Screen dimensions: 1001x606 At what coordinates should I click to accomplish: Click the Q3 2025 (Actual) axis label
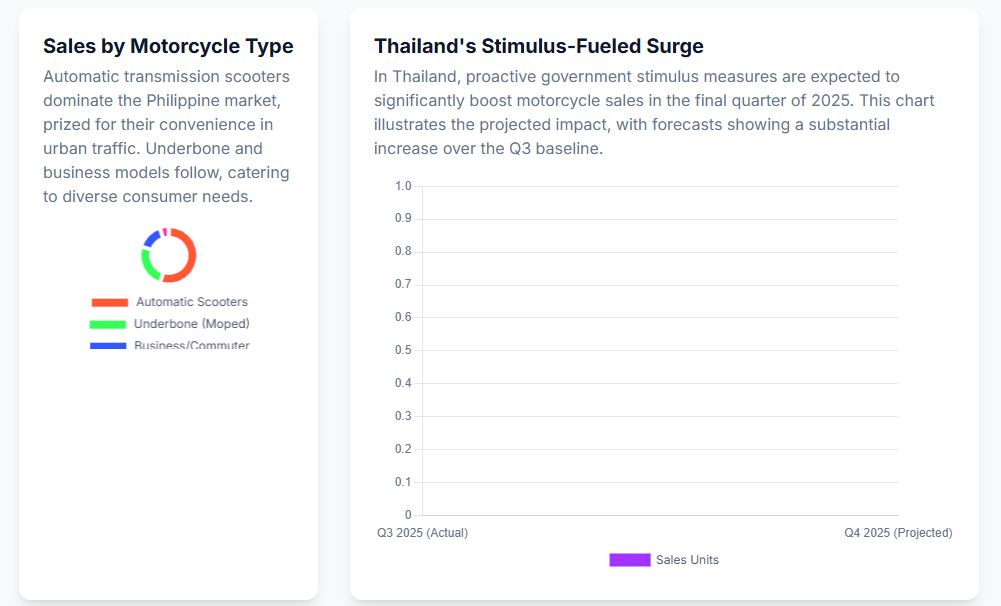click(x=422, y=533)
